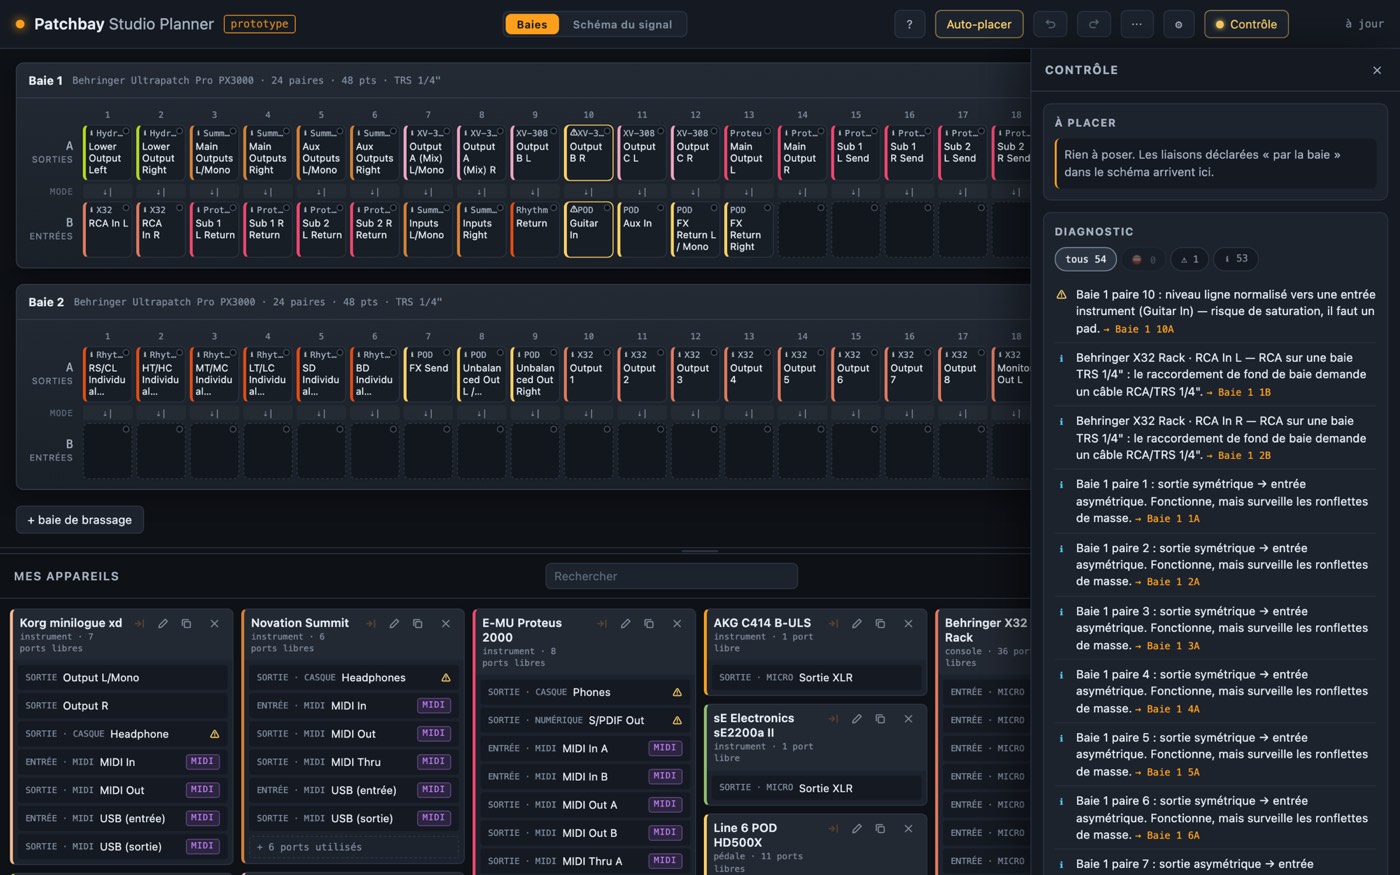The width and height of the screenshot is (1400, 875).
Task: Duplicate the AKG C414 B-ULS device
Action: pos(880,623)
